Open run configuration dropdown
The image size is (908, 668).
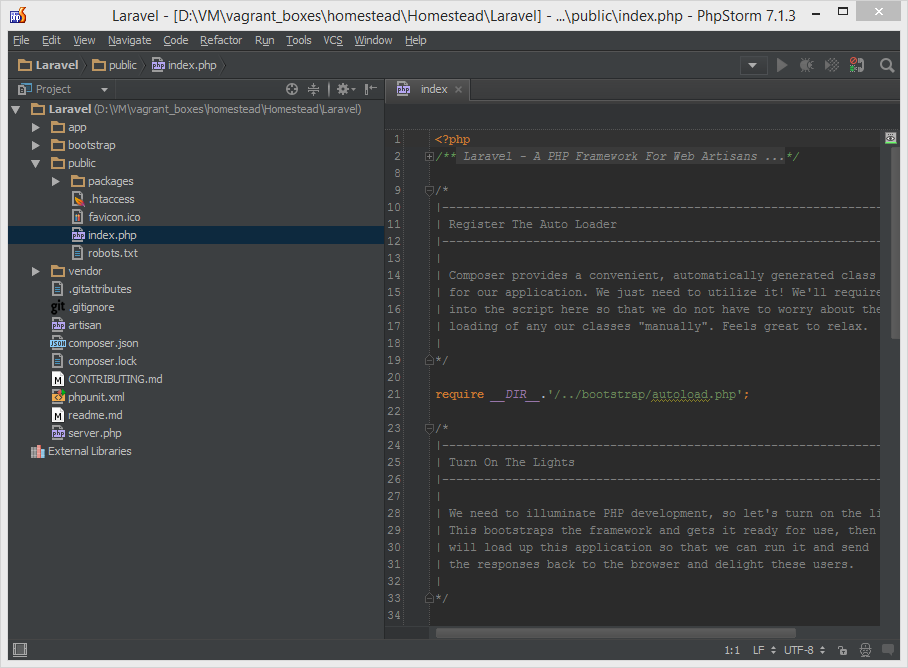753,65
